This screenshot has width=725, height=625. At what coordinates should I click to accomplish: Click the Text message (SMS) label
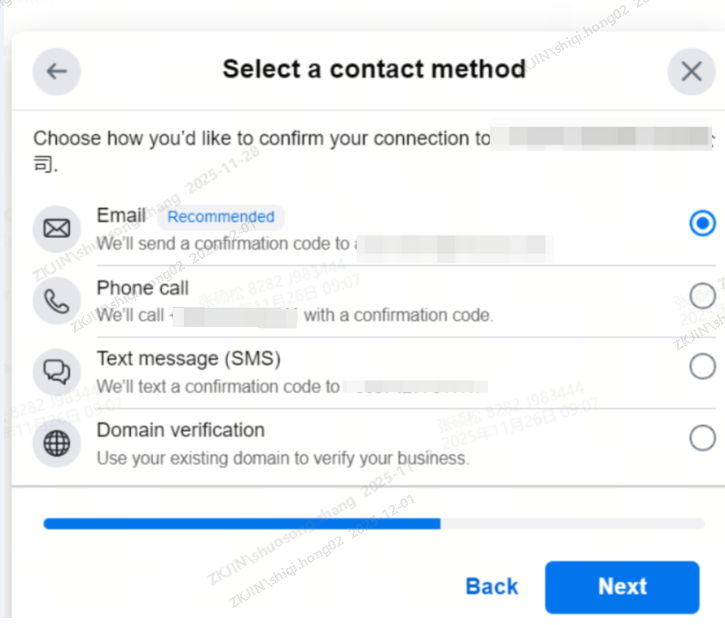188,359
